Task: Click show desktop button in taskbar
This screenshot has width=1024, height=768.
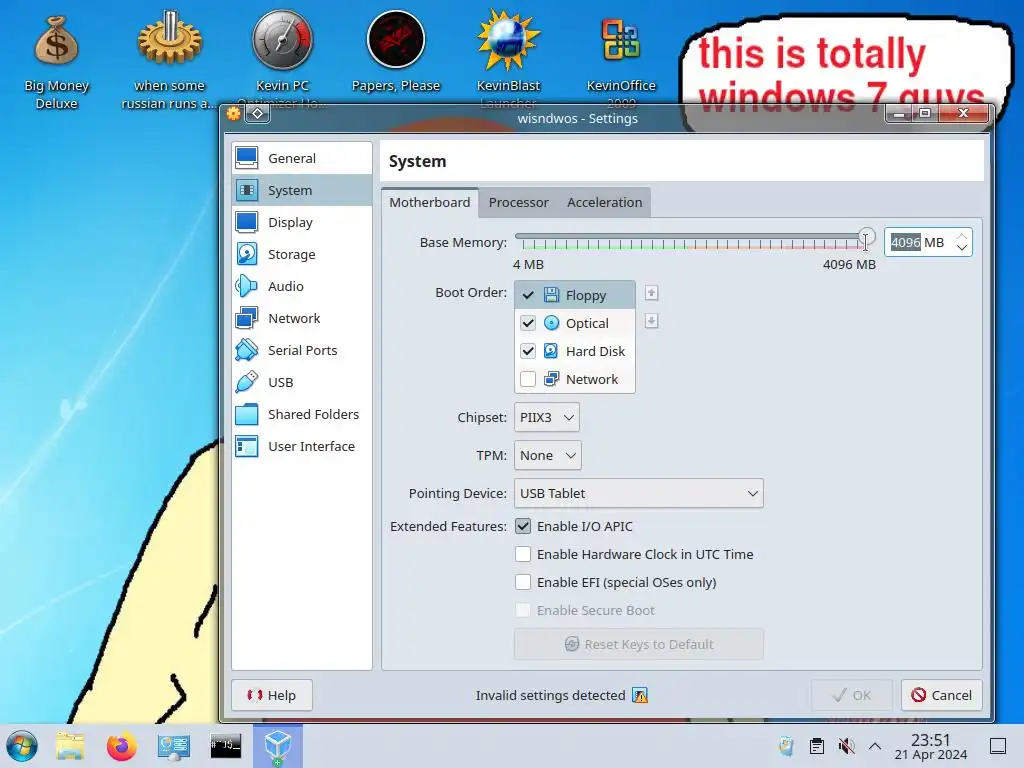Action: tap(998, 746)
